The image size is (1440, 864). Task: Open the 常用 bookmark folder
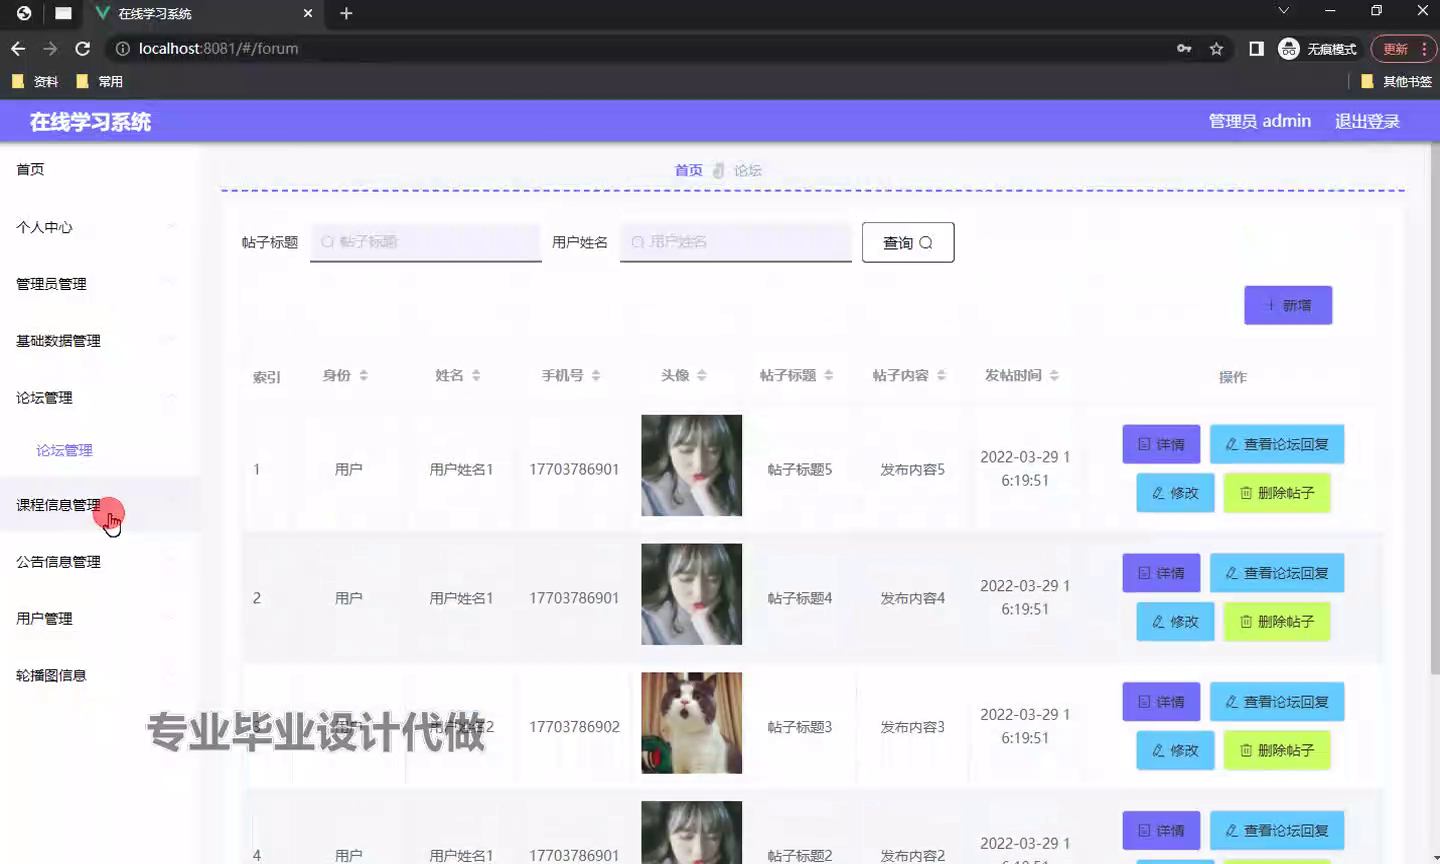coord(100,81)
